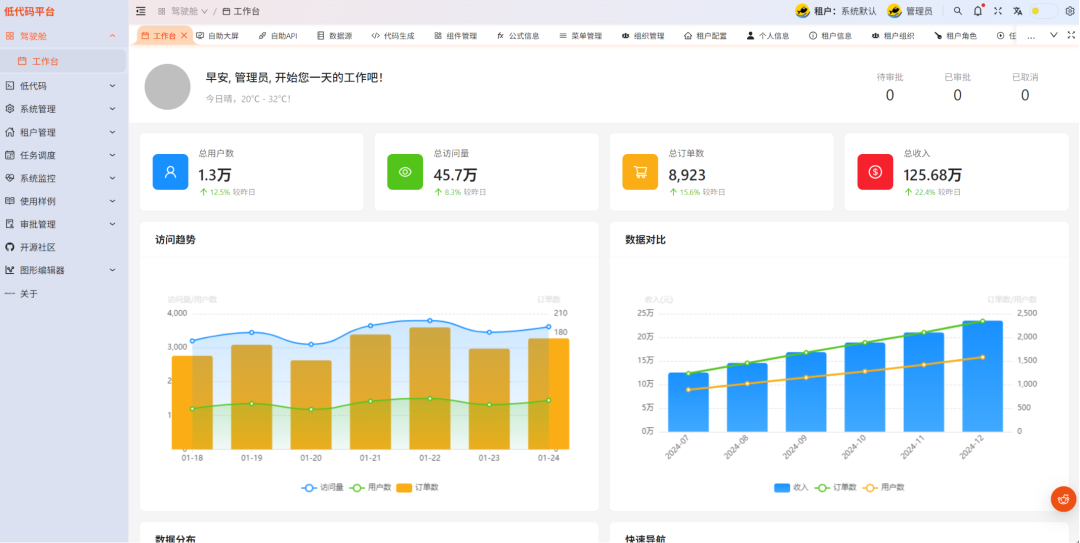
Task: Switch to the 菜单管理 tab
Action: point(581,36)
